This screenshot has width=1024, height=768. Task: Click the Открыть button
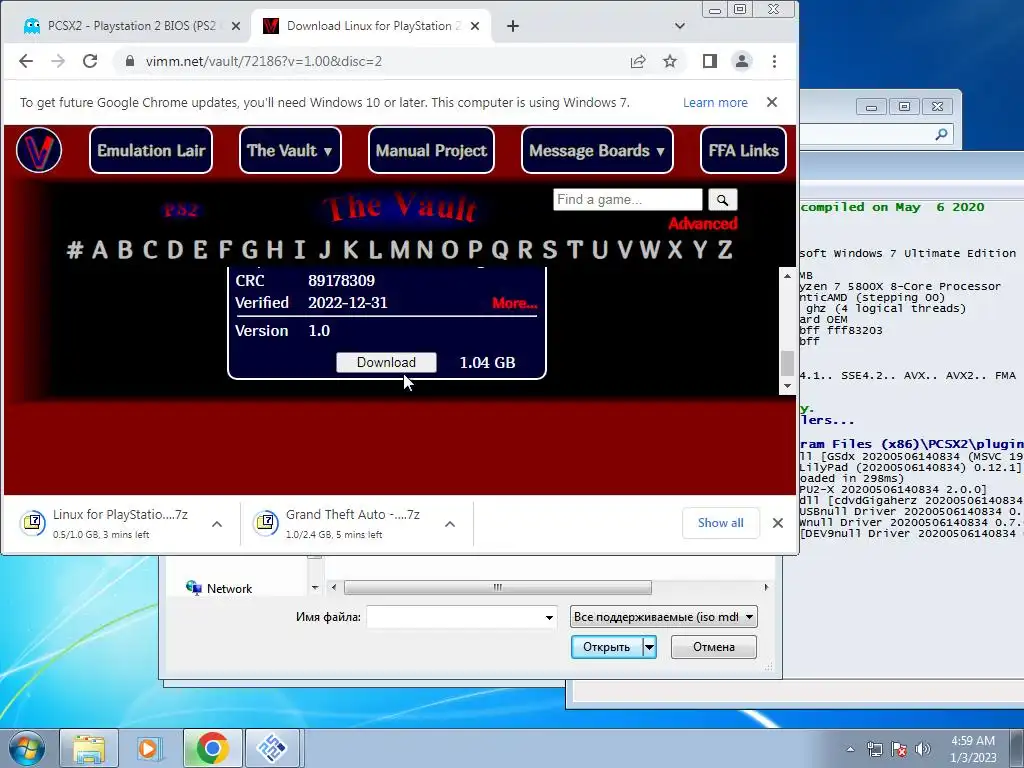tap(607, 647)
